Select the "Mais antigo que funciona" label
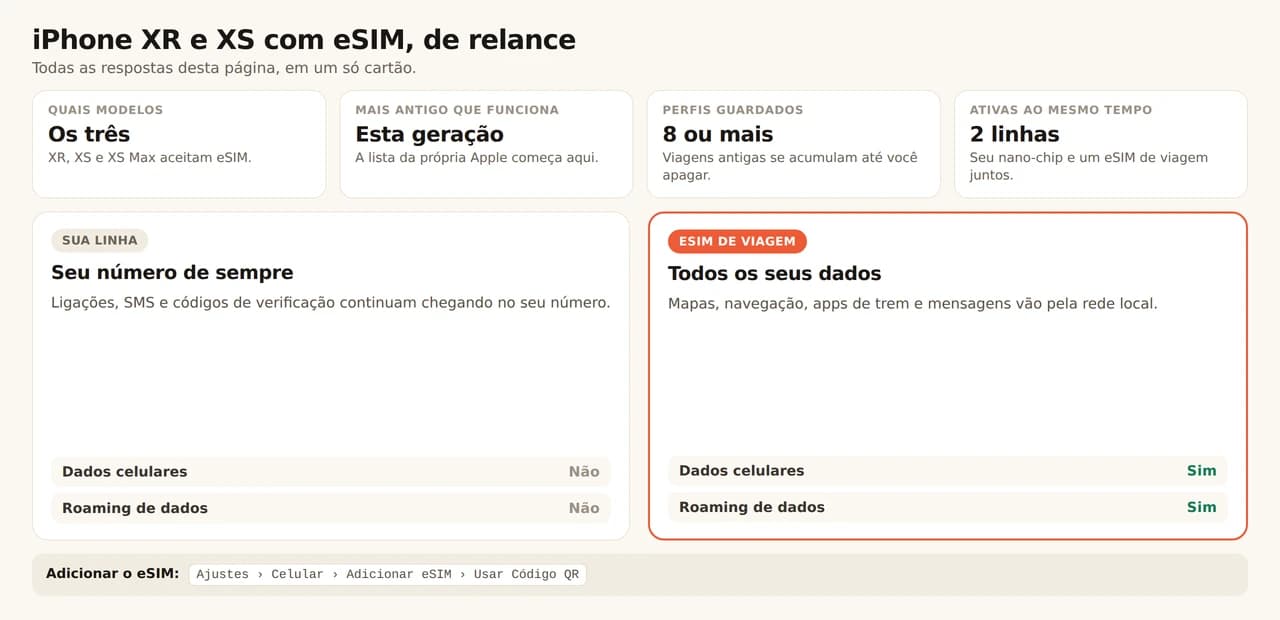This screenshot has width=1280, height=620. click(457, 110)
